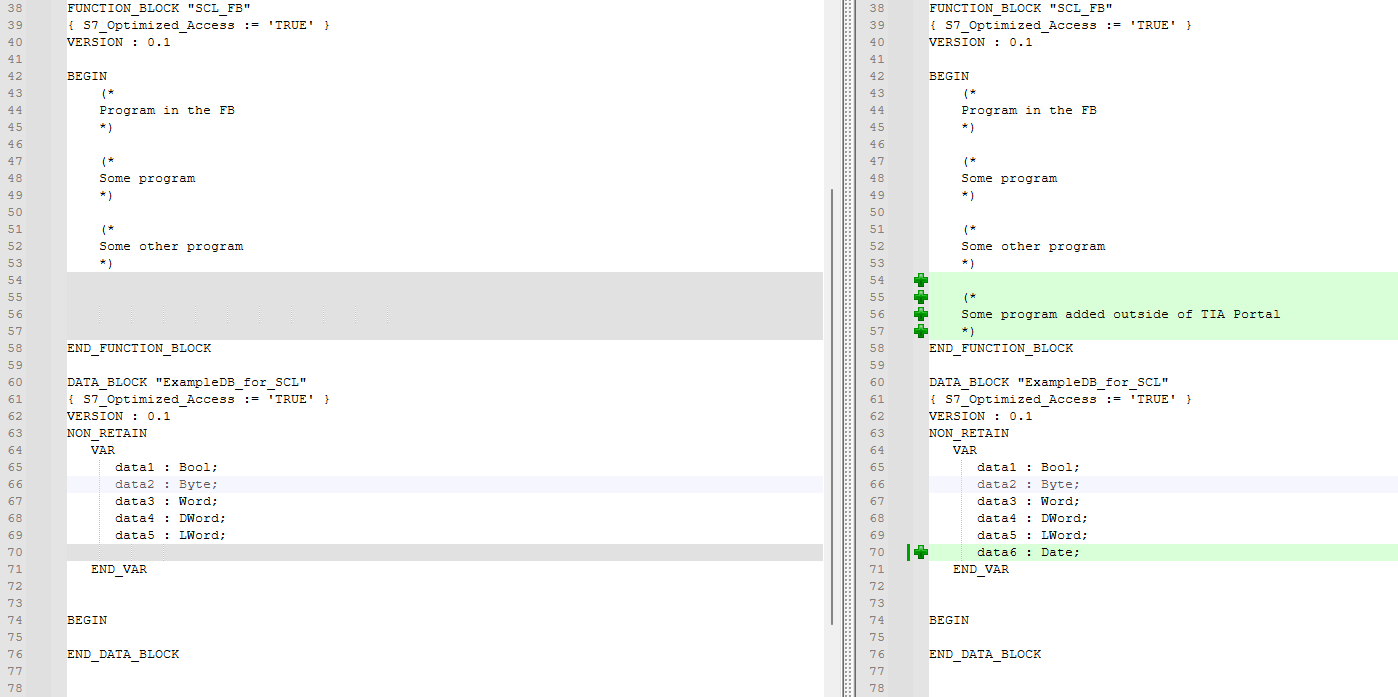
Task: Click NON_RETAIN in the right pane
Action: (x=968, y=433)
